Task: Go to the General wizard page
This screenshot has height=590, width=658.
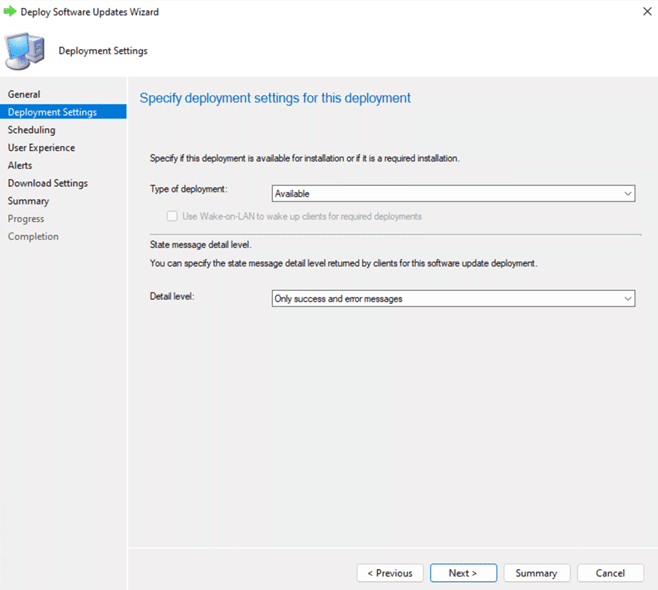Action: pyautogui.click(x=24, y=94)
